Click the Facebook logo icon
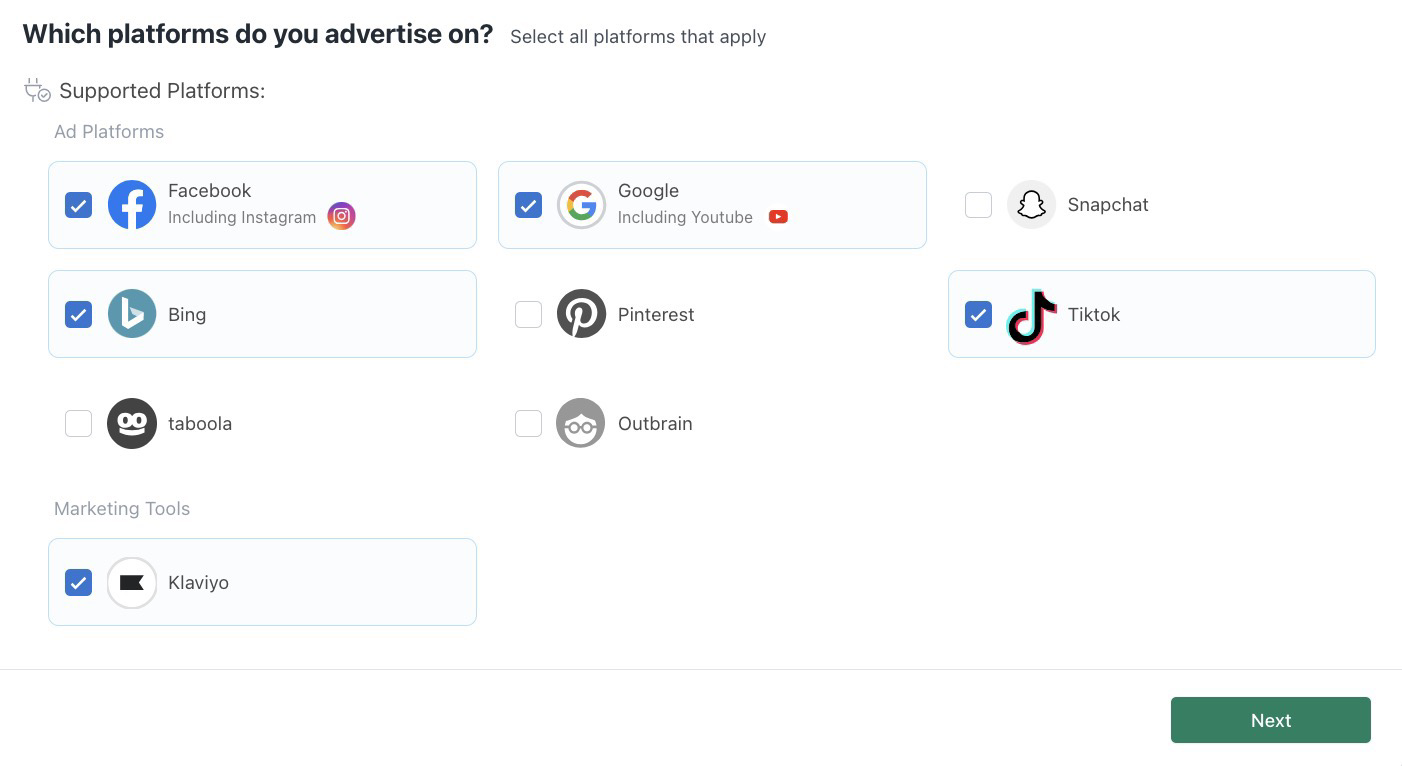 coord(132,205)
